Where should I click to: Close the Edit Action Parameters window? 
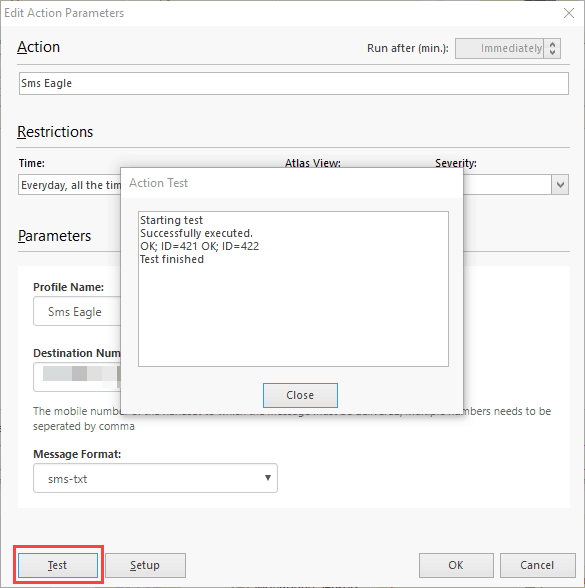(568, 13)
